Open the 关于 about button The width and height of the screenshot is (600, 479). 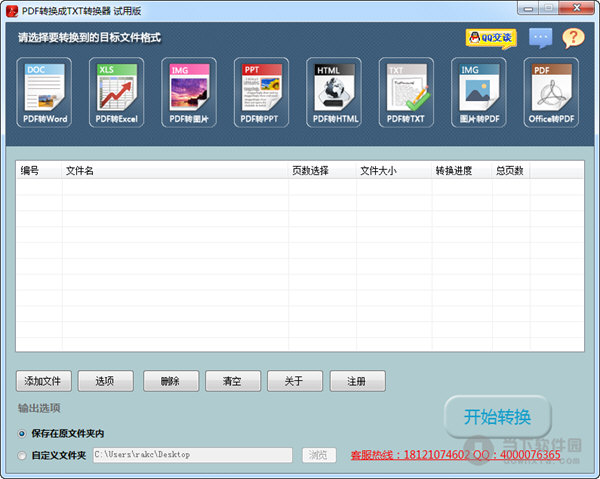tap(295, 381)
